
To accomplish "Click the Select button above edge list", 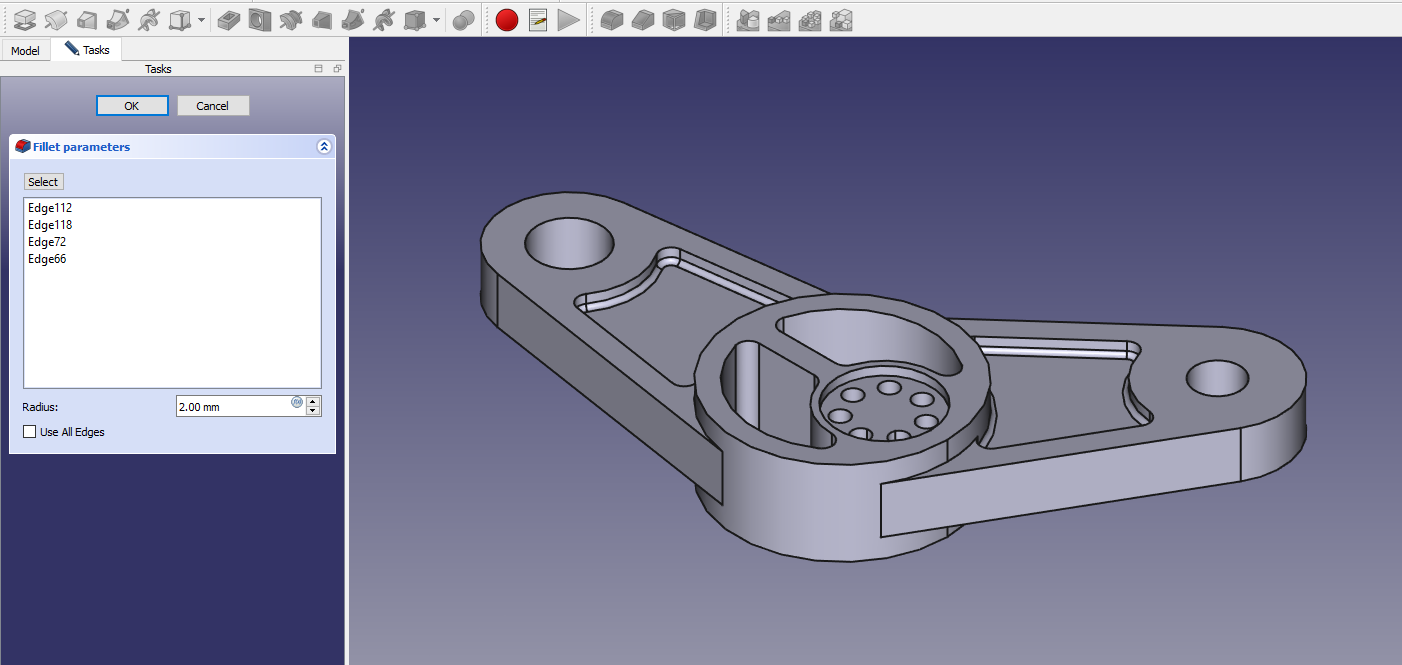I will 43,181.
